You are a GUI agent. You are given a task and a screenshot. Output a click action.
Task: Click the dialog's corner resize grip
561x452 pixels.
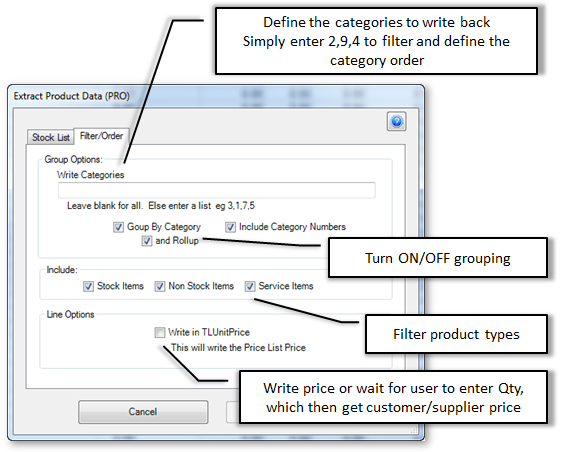[x=414, y=430]
